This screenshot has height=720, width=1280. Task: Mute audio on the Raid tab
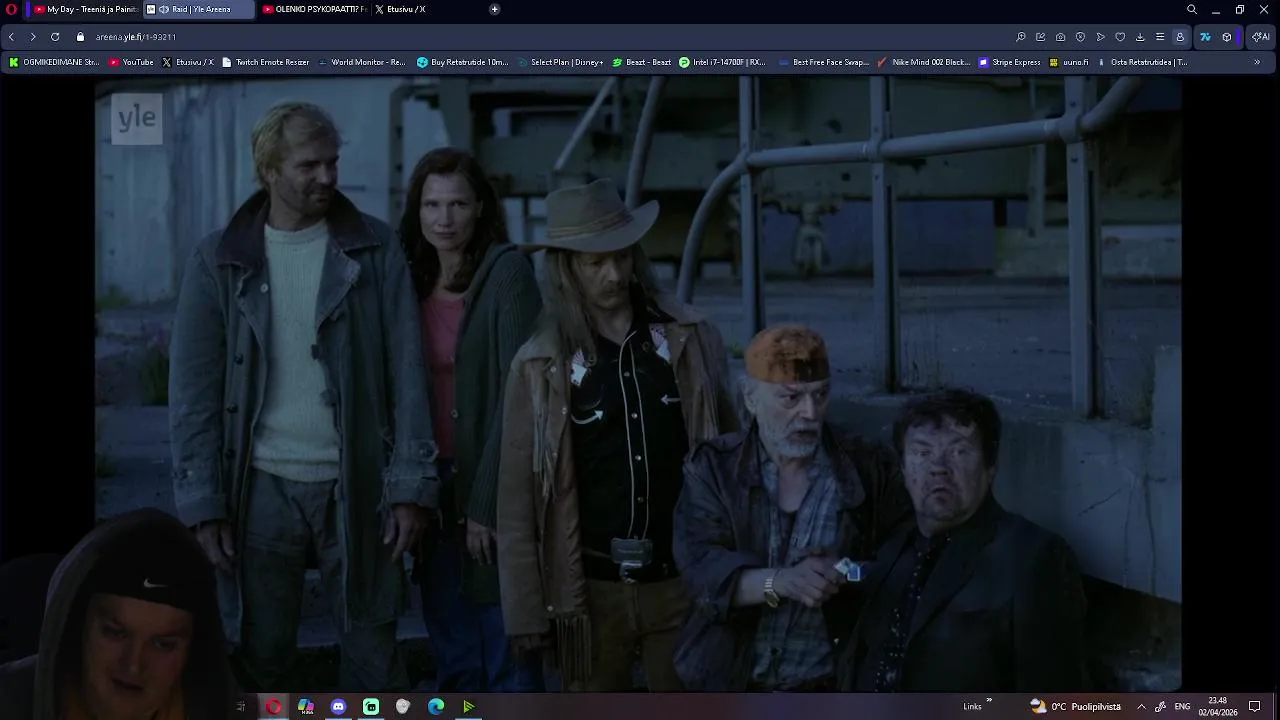(164, 10)
